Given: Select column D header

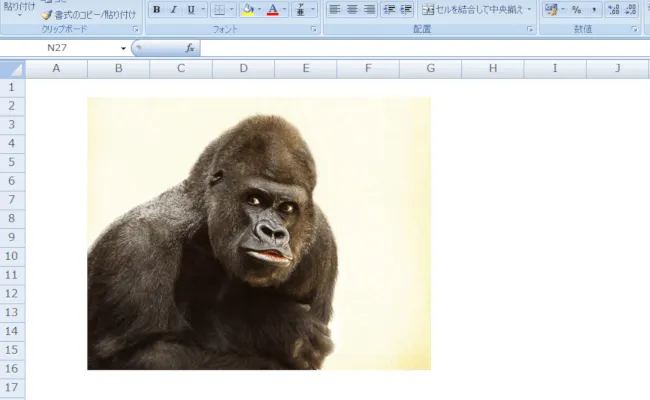Looking at the screenshot, I should [243, 68].
